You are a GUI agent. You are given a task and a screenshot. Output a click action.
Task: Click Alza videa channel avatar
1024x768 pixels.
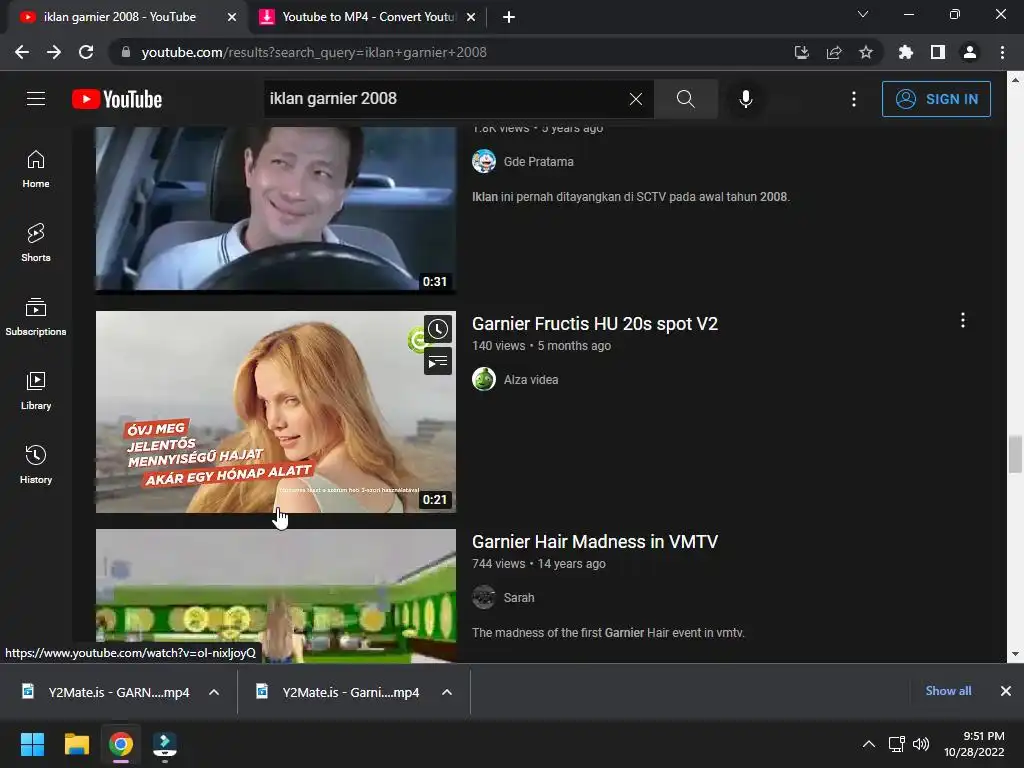tap(484, 379)
